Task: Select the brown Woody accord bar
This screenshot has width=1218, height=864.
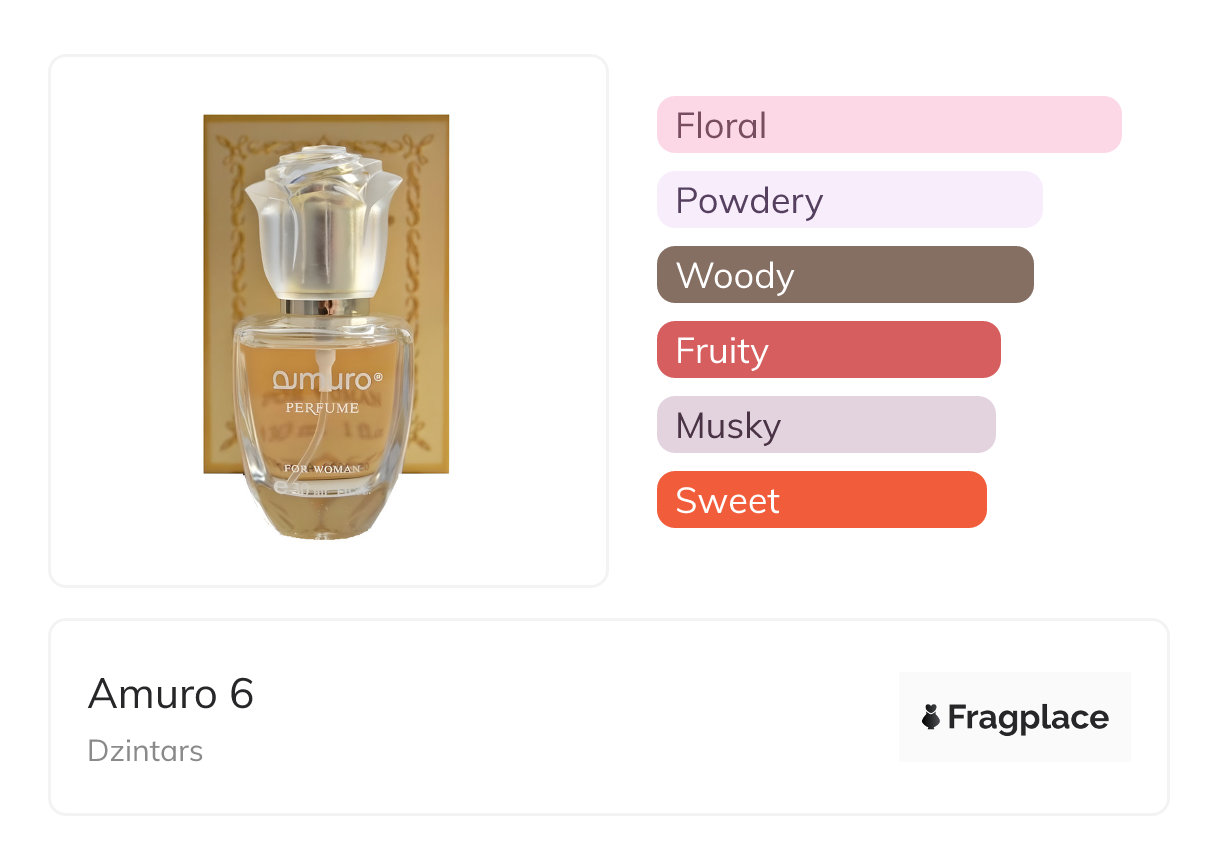Action: 844,275
